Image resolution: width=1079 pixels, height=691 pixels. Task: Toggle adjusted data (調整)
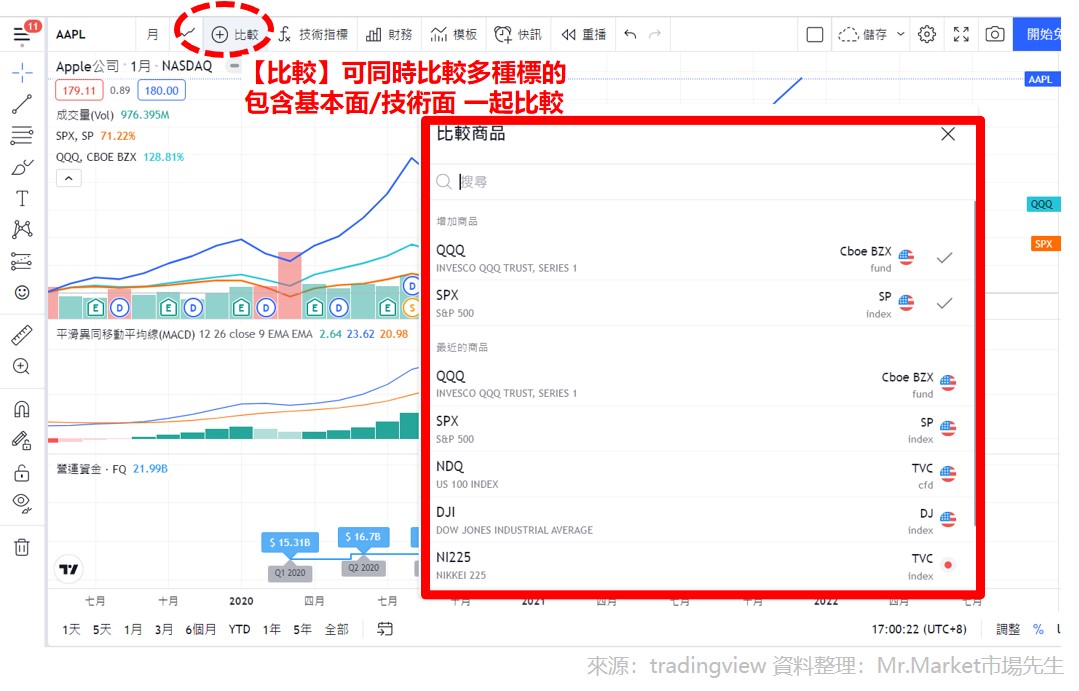(x=1008, y=629)
